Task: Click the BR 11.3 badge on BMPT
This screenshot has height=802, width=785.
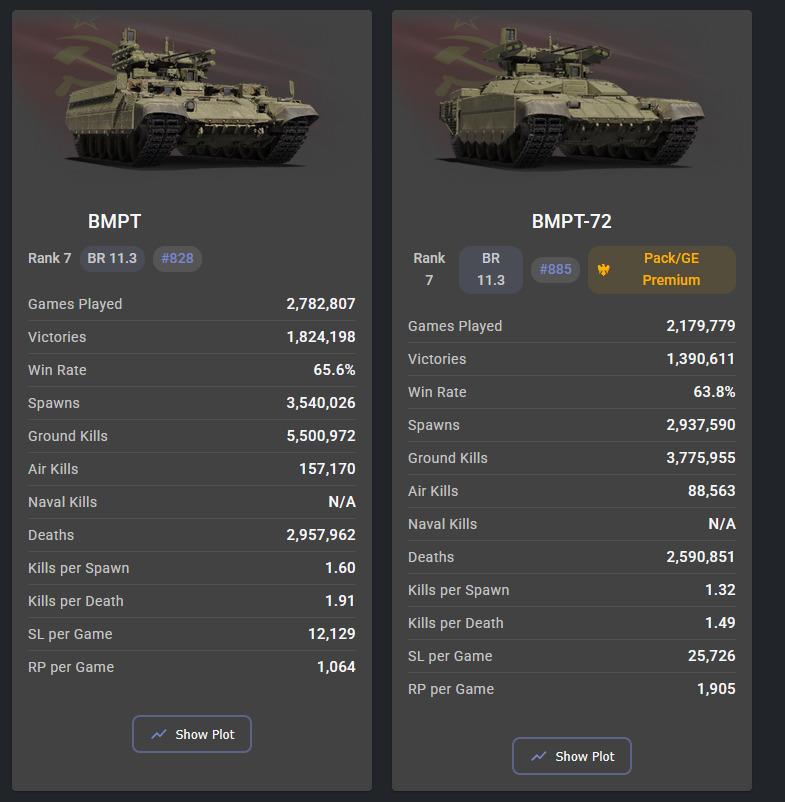Action: coord(112,259)
